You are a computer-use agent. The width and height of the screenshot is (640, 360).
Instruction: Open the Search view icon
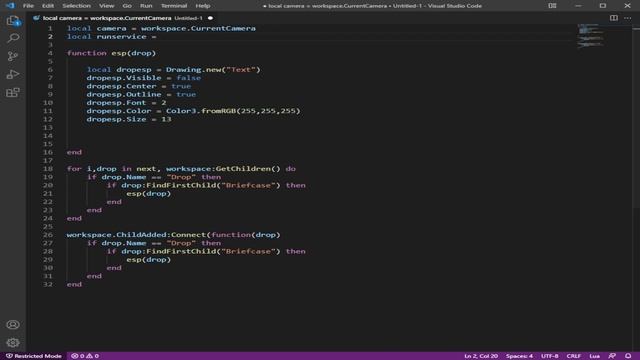pos(13,38)
